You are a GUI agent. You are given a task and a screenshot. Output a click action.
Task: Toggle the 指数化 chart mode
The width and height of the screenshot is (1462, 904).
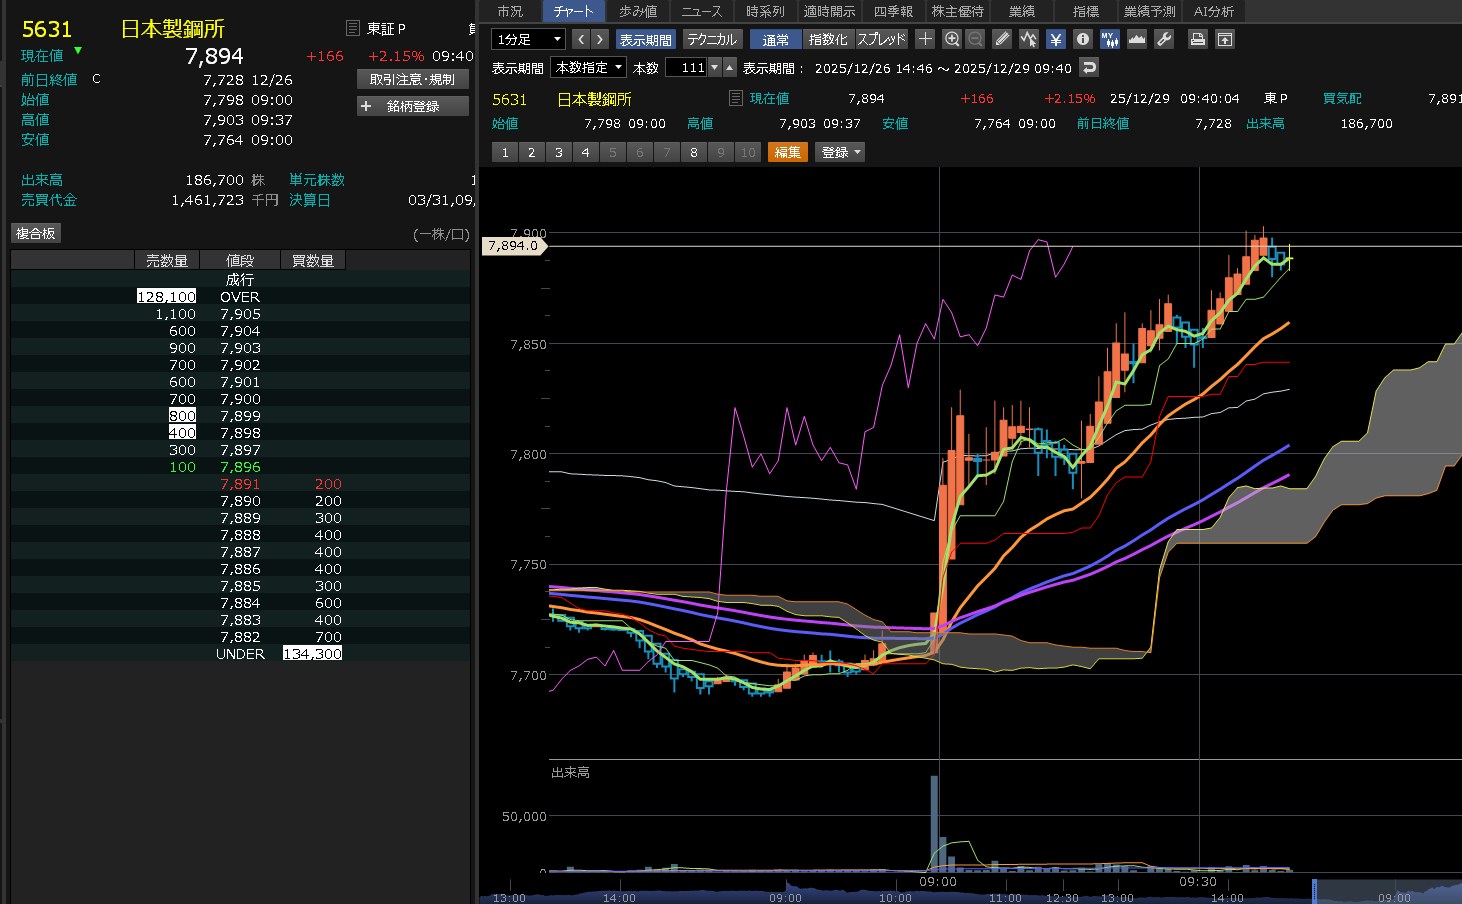(x=827, y=39)
